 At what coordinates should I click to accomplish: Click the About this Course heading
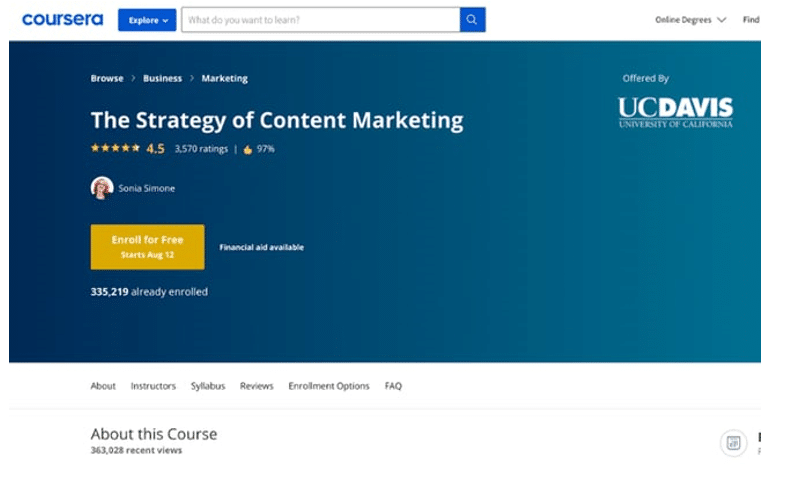click(154, 434)
